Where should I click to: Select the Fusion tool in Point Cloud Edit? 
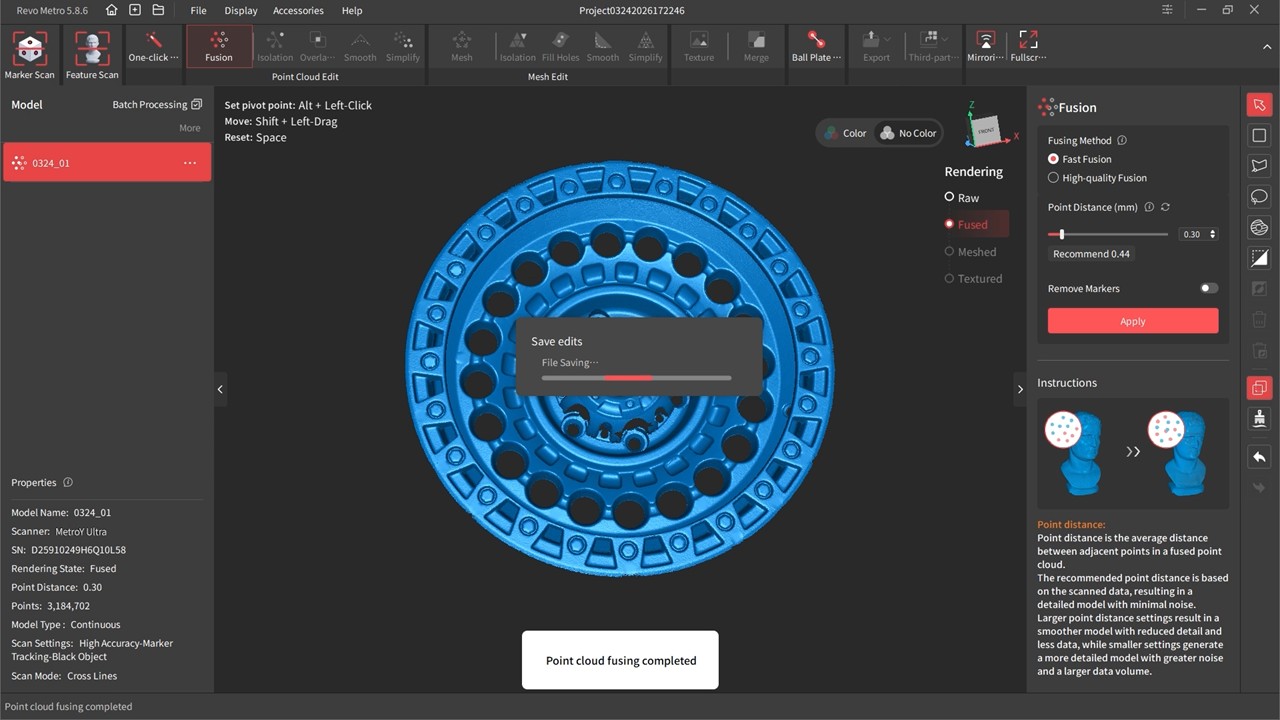[219, 47]
